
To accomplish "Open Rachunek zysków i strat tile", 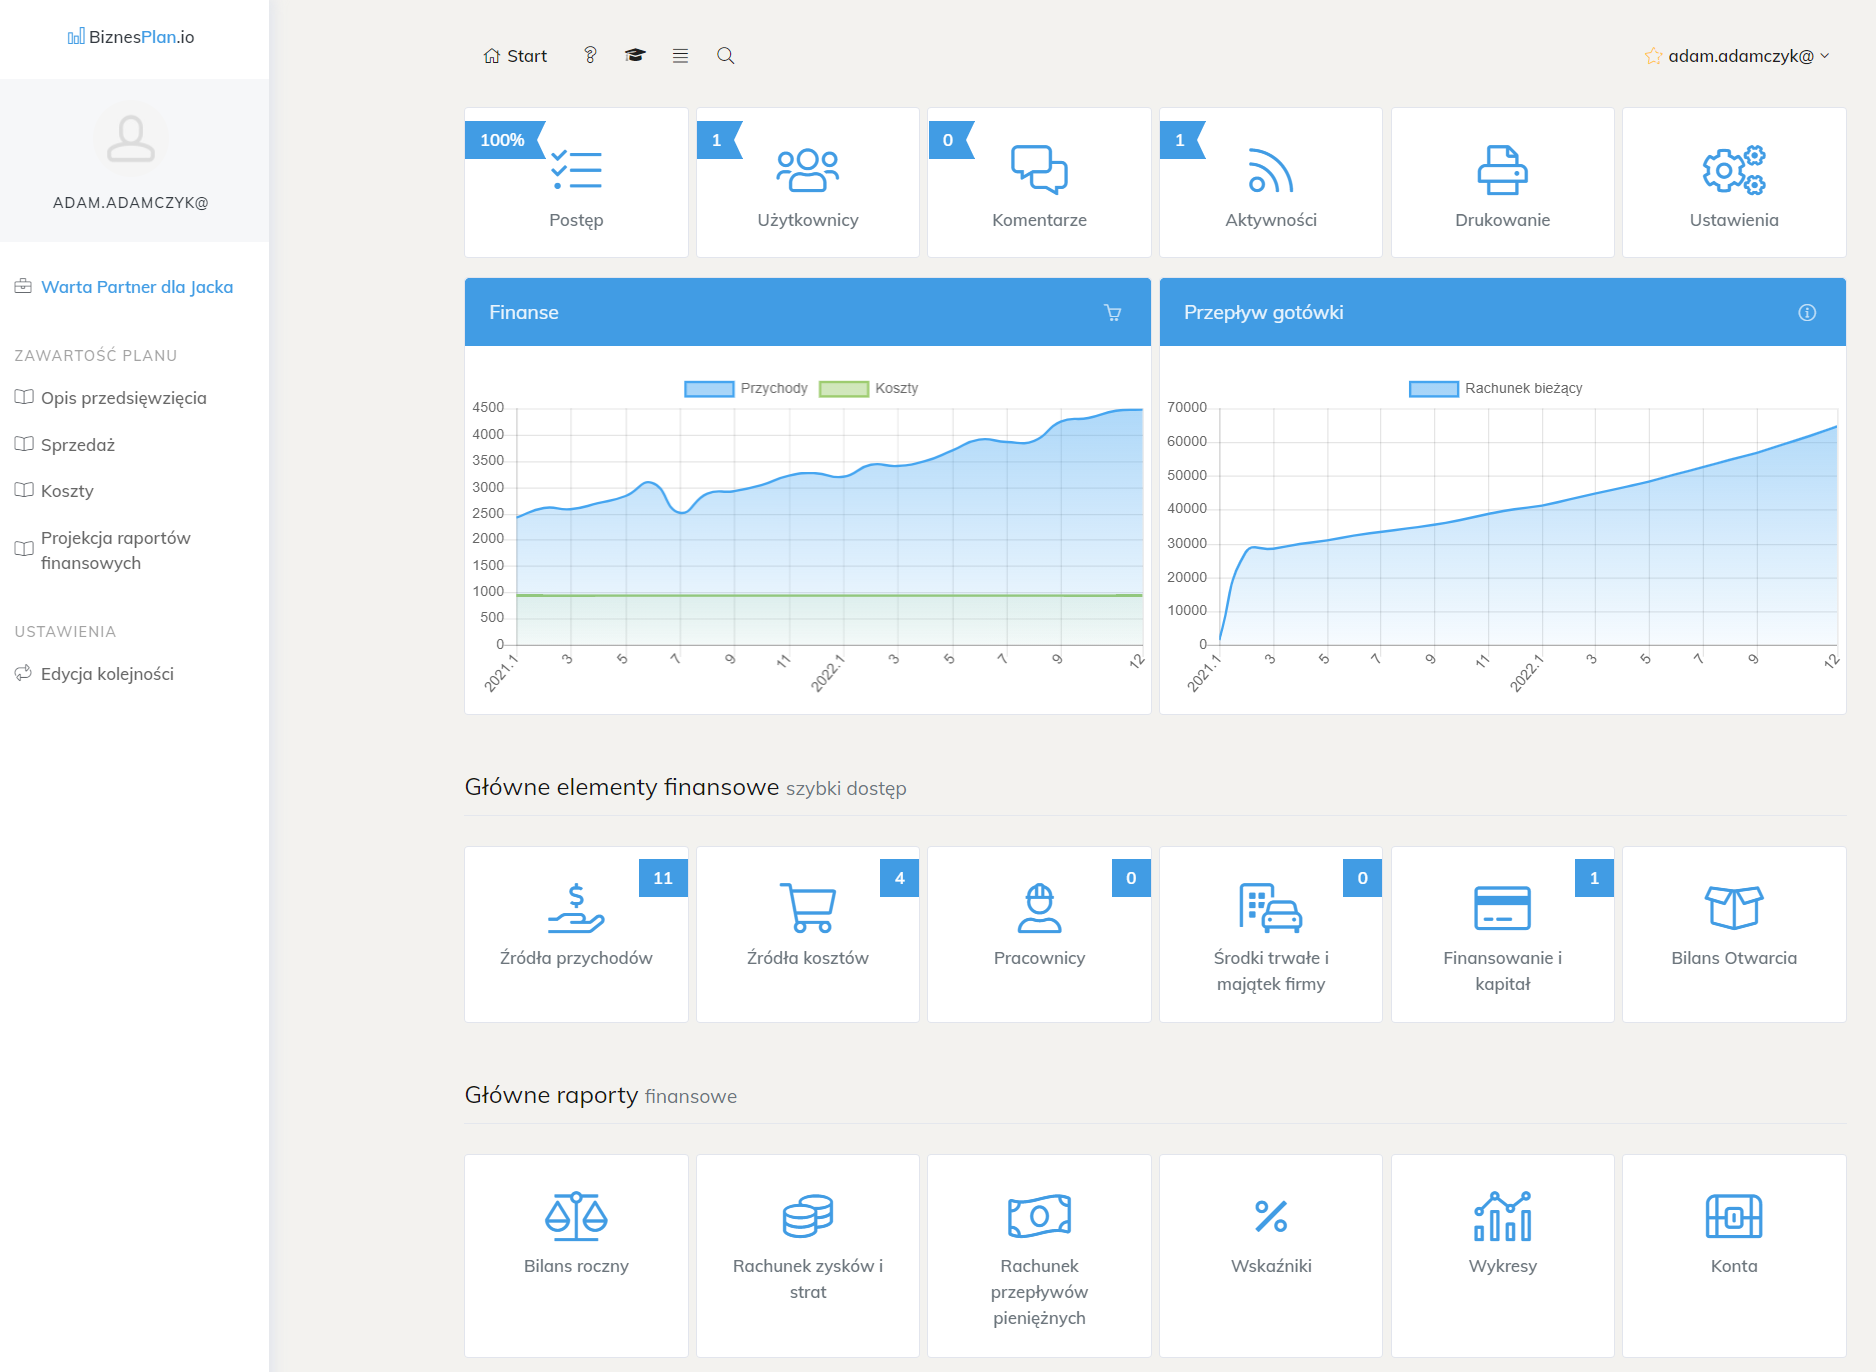I will 808,1256.
